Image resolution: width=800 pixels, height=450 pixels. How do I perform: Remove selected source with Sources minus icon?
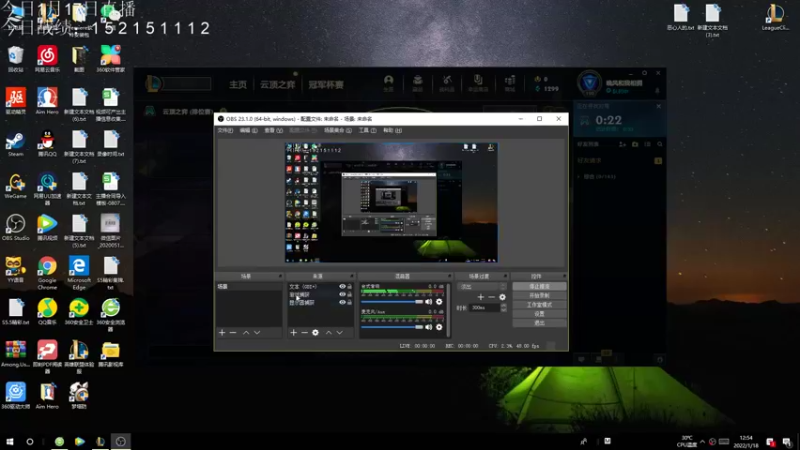tap(304, 333)
